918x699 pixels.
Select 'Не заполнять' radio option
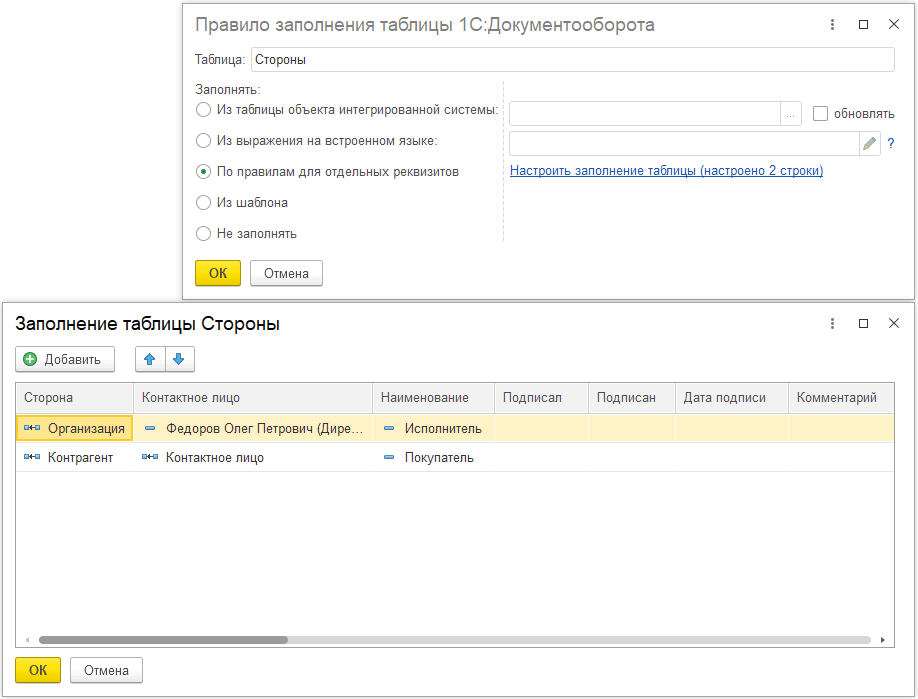204,234
